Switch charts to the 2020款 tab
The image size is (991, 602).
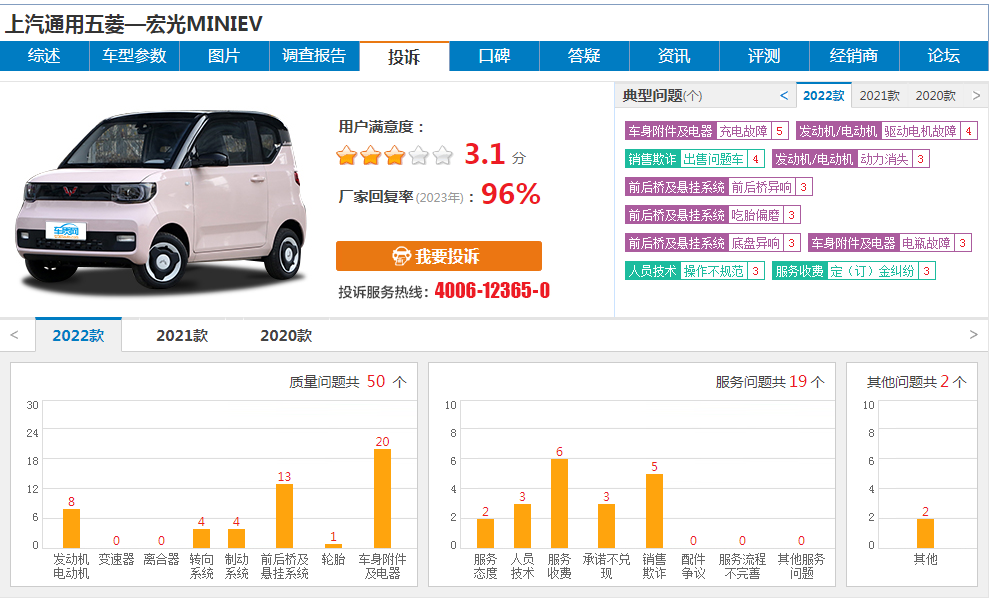(286, 336)
